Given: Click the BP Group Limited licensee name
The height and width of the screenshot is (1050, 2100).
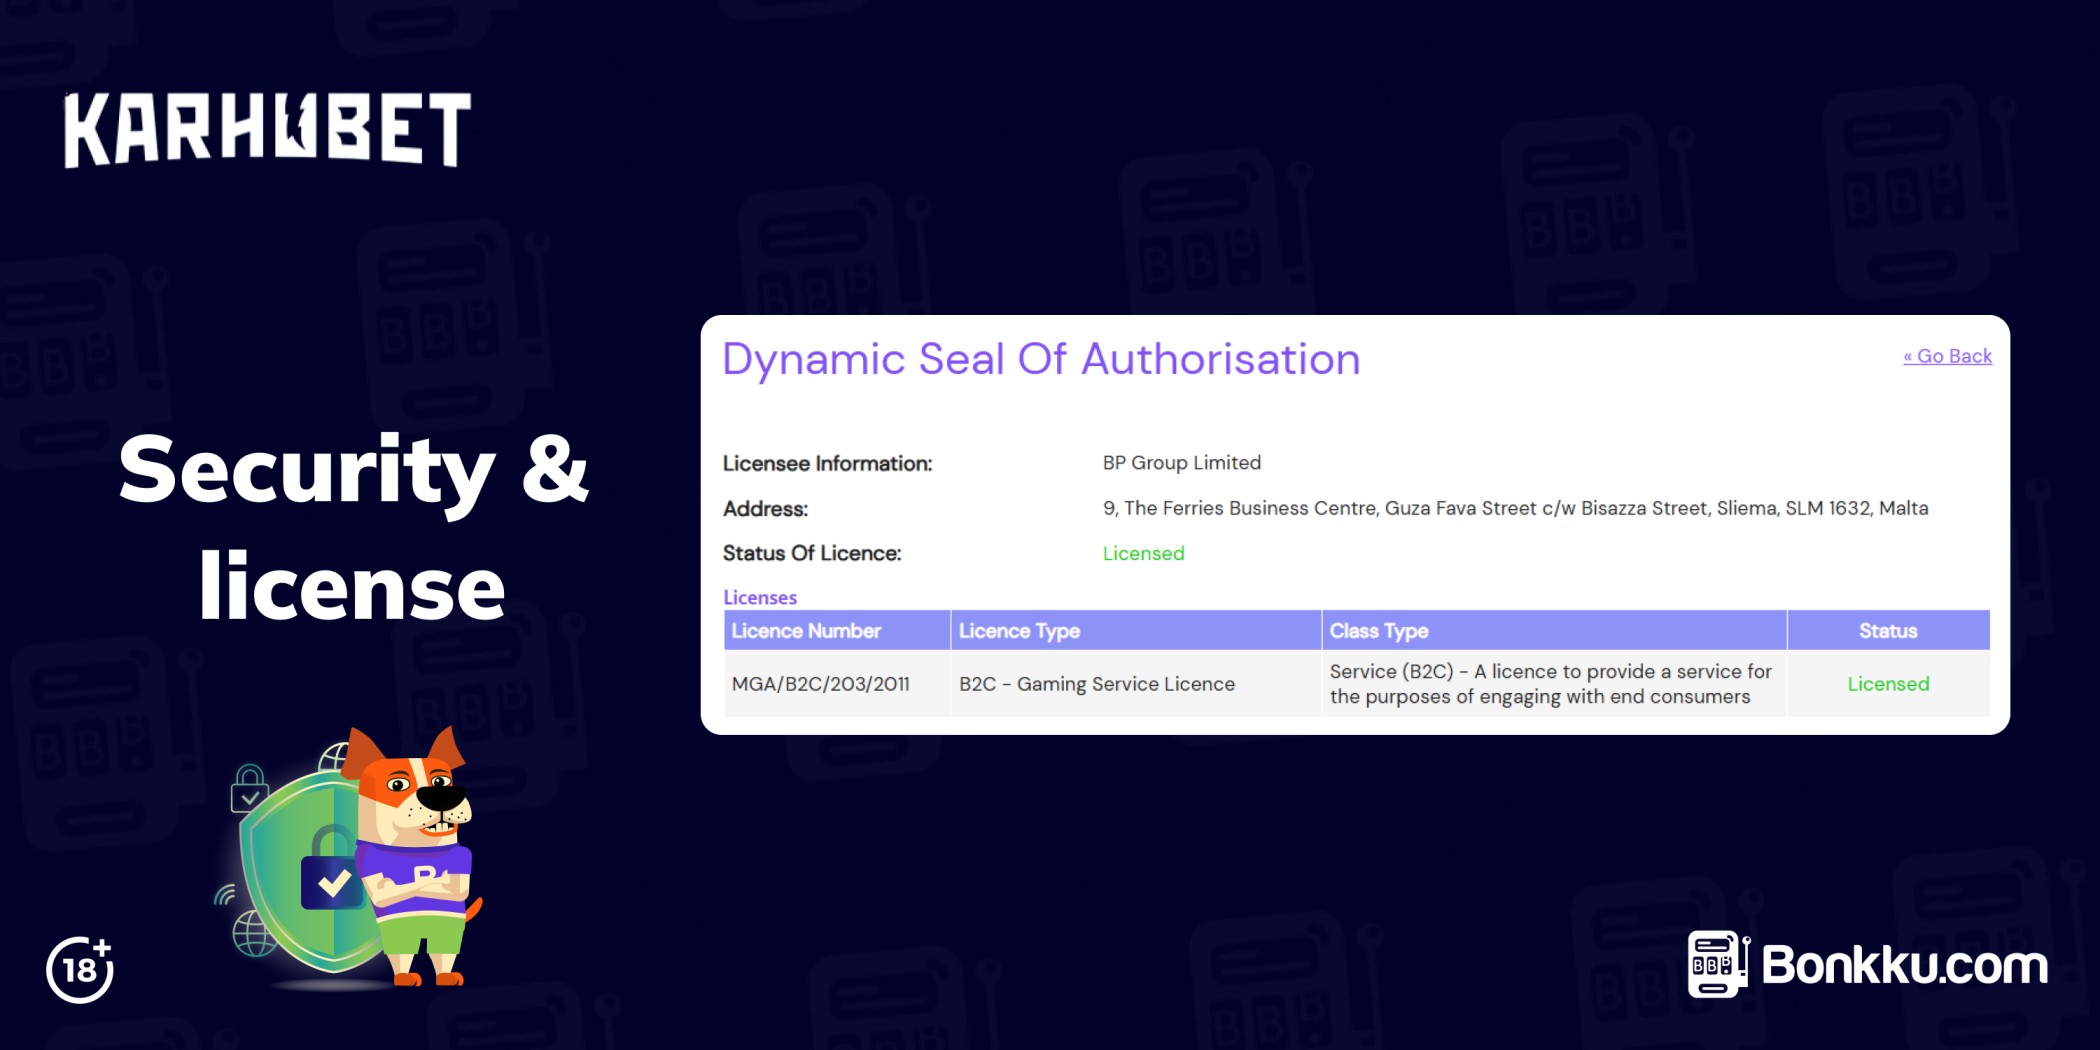Looking at the screenshot, I should pyautogui.click(x=1181, y=463).
